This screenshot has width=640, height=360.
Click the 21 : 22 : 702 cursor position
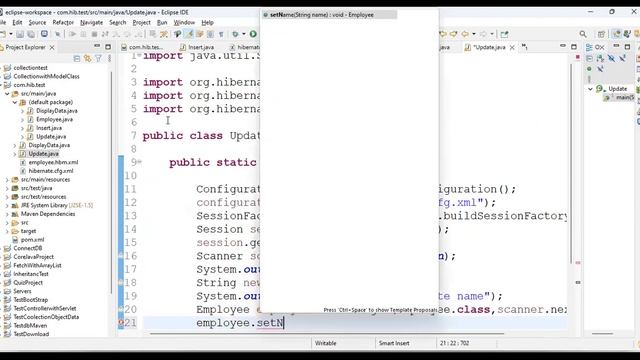click(x=454, y=343)
